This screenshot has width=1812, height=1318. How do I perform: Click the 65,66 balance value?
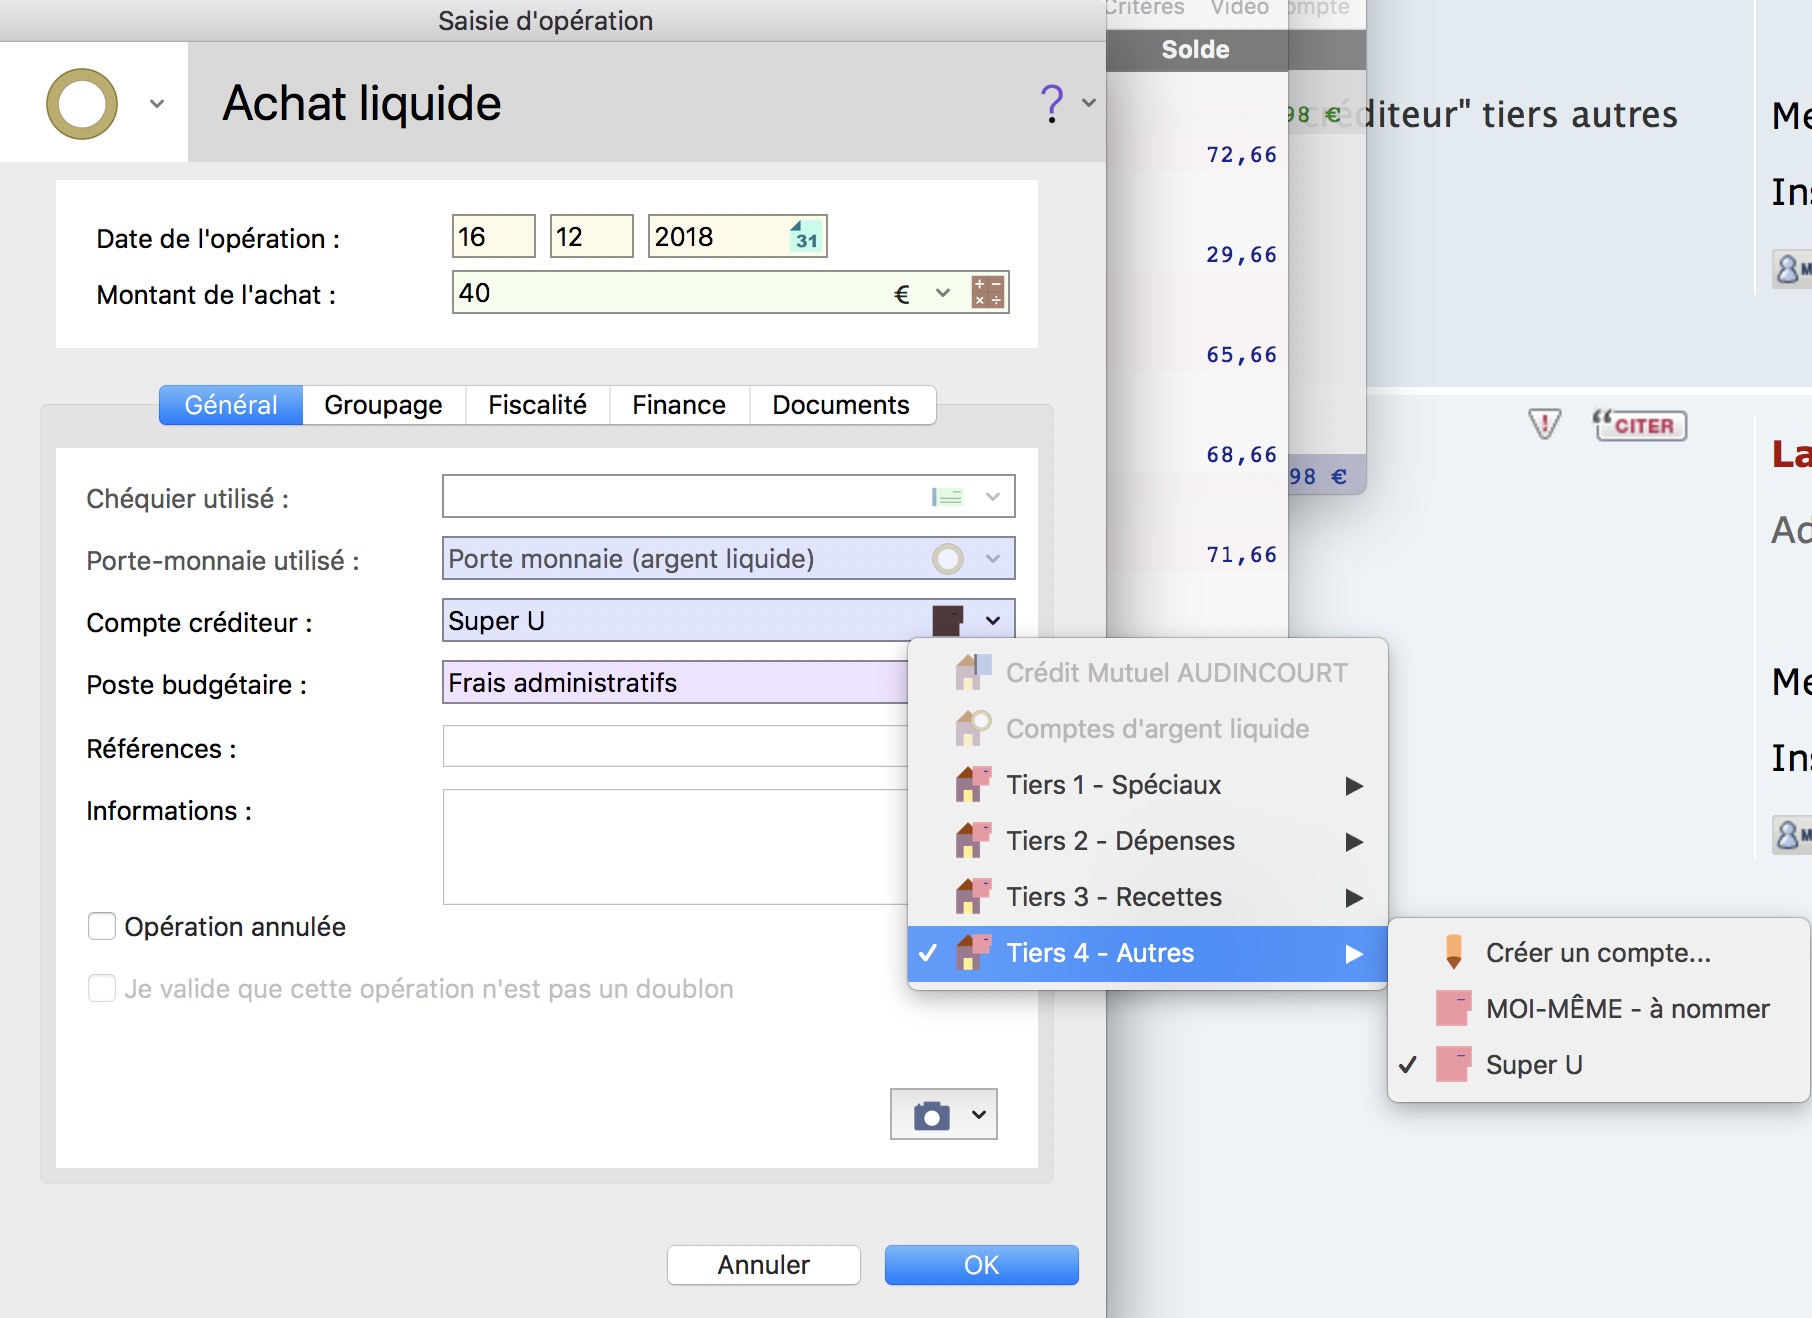coord(1241,355)
